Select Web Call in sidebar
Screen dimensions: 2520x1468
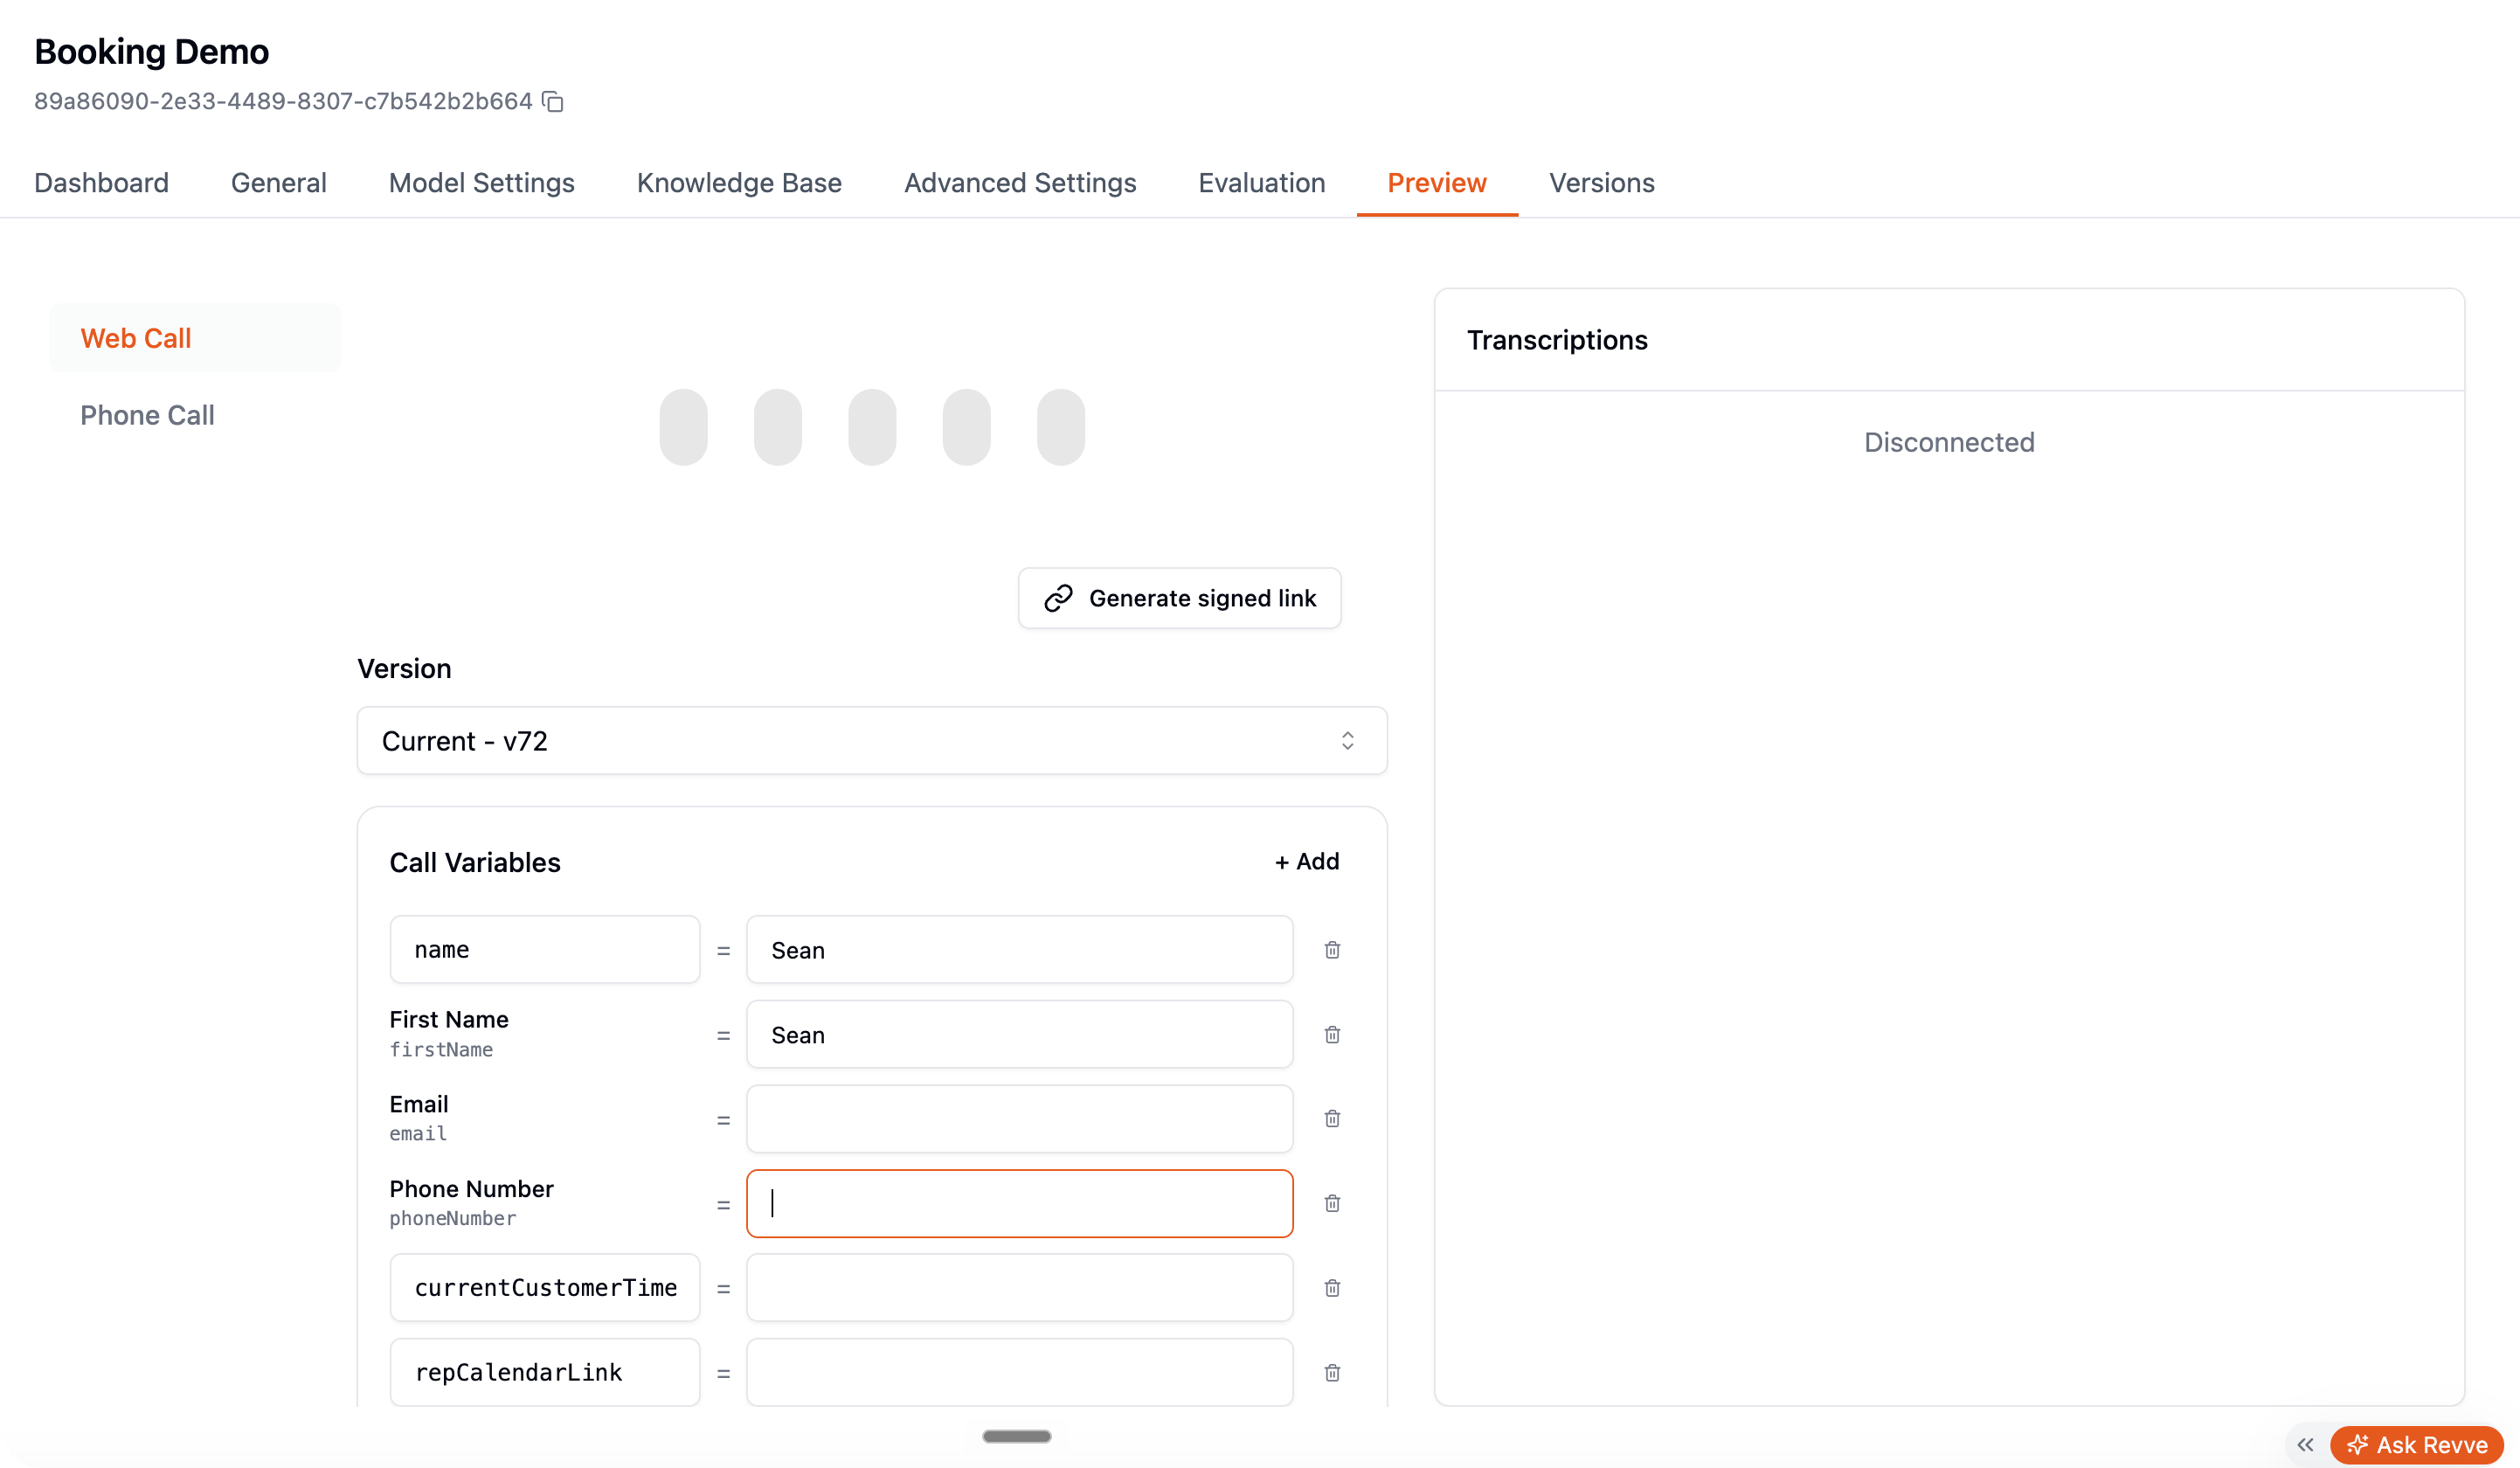(195, 338)
